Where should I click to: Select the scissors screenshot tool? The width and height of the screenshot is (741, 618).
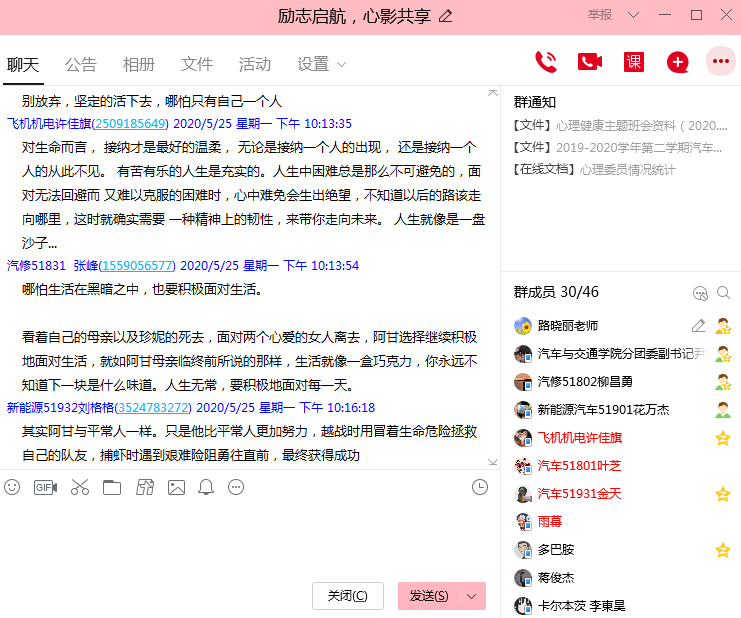coord(80,487)
